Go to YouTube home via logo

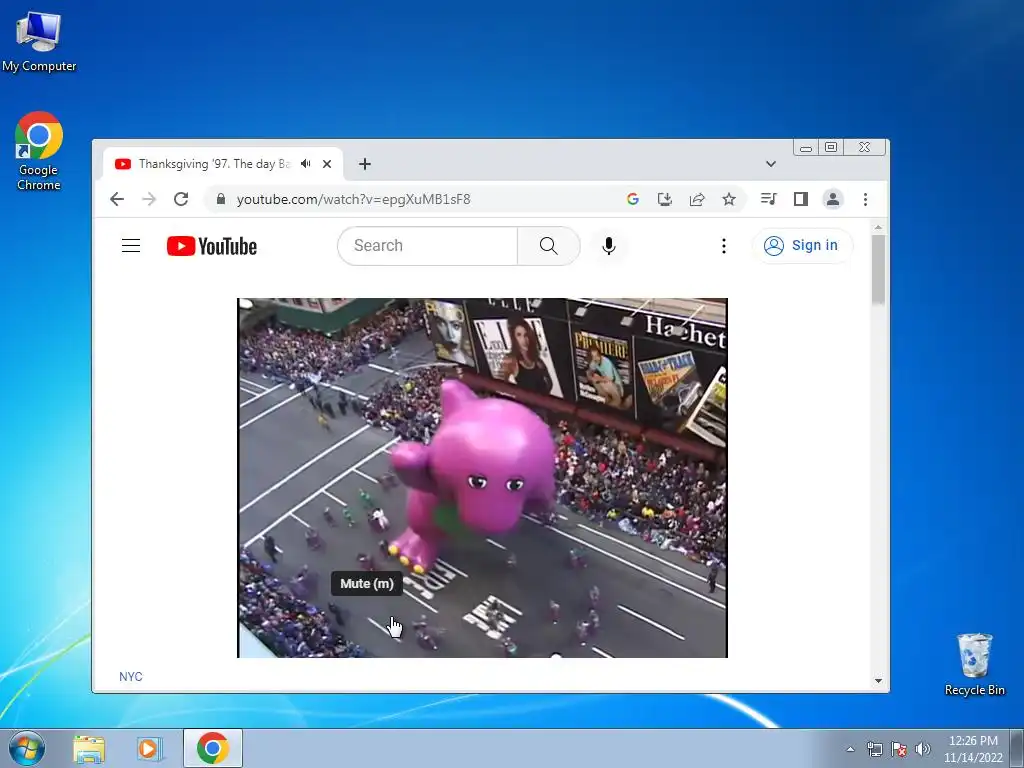212,246
